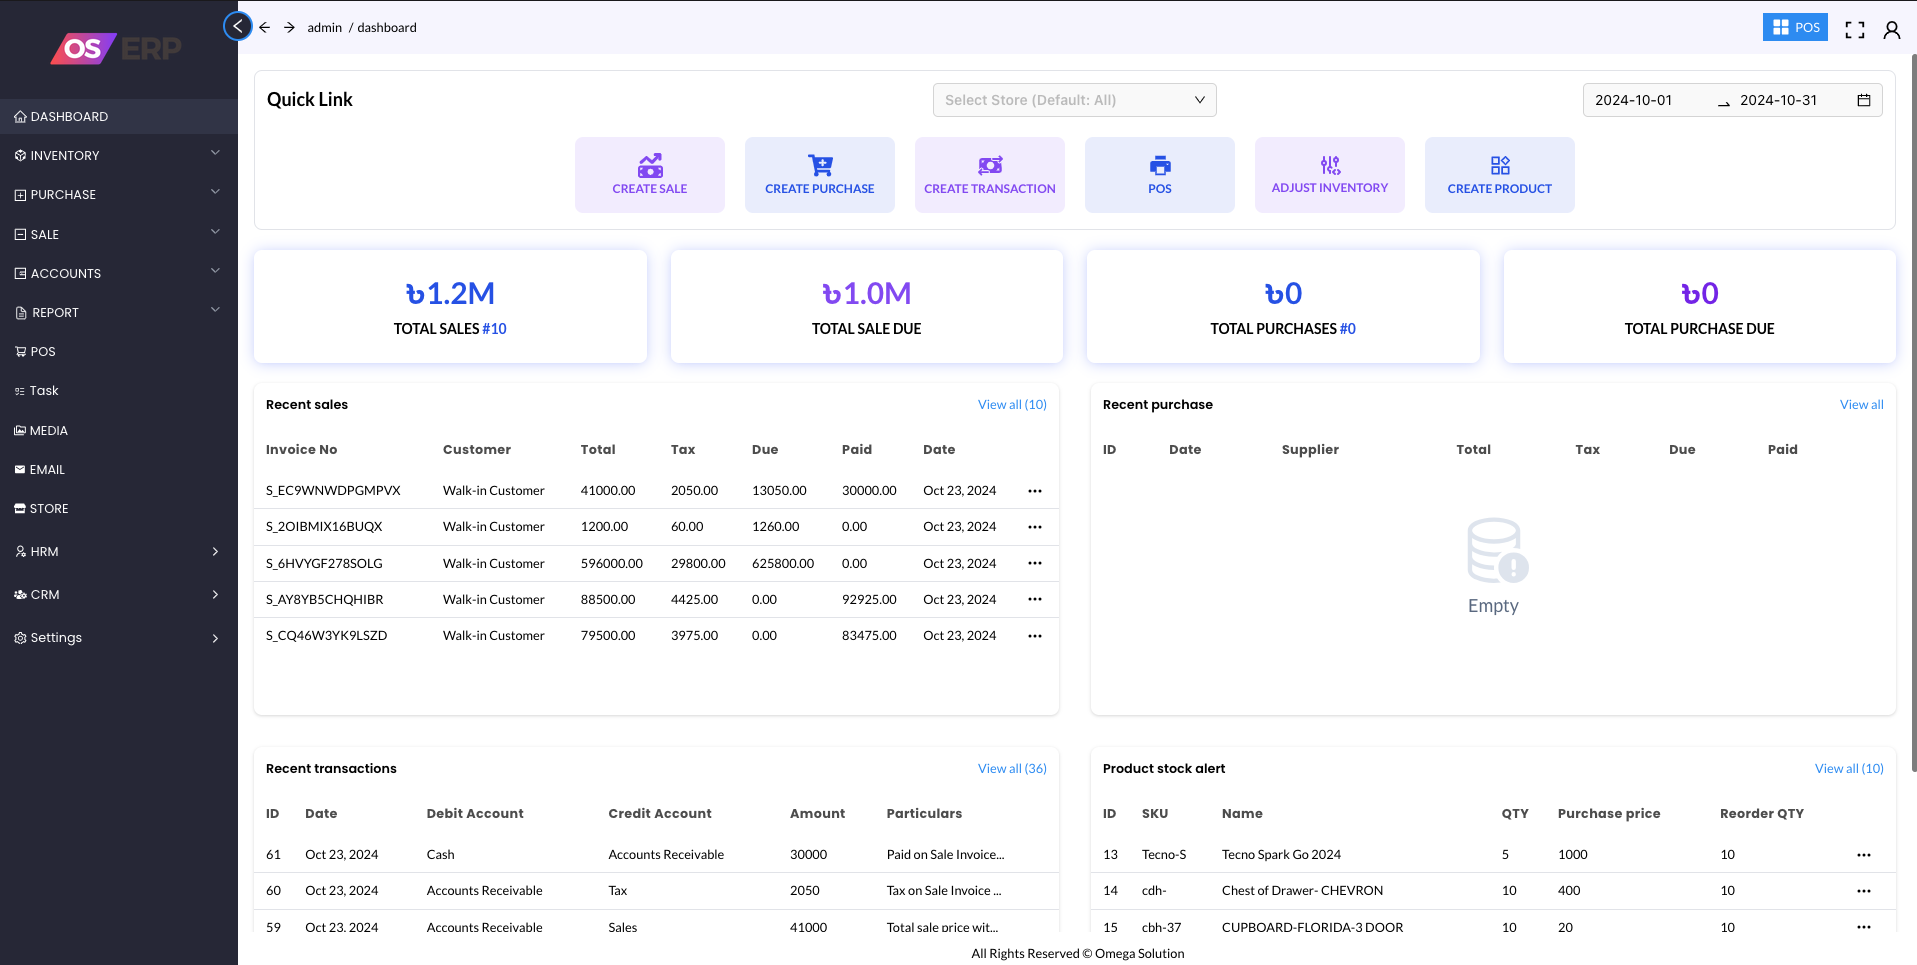
Task: View all 10 recent sales
Action: 1011,405
